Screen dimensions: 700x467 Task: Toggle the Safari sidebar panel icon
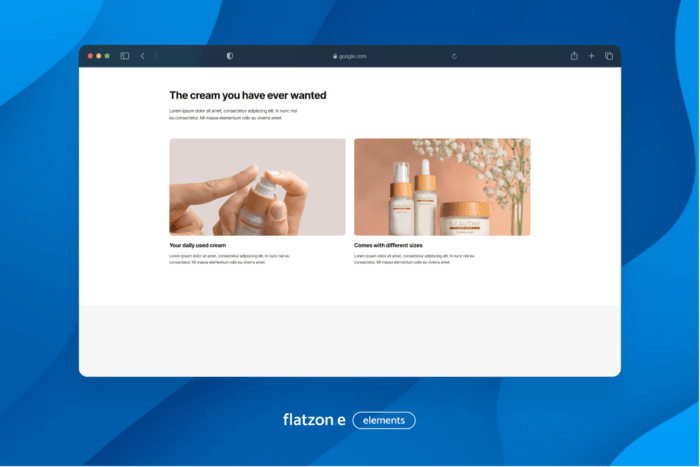click(125, 56)
